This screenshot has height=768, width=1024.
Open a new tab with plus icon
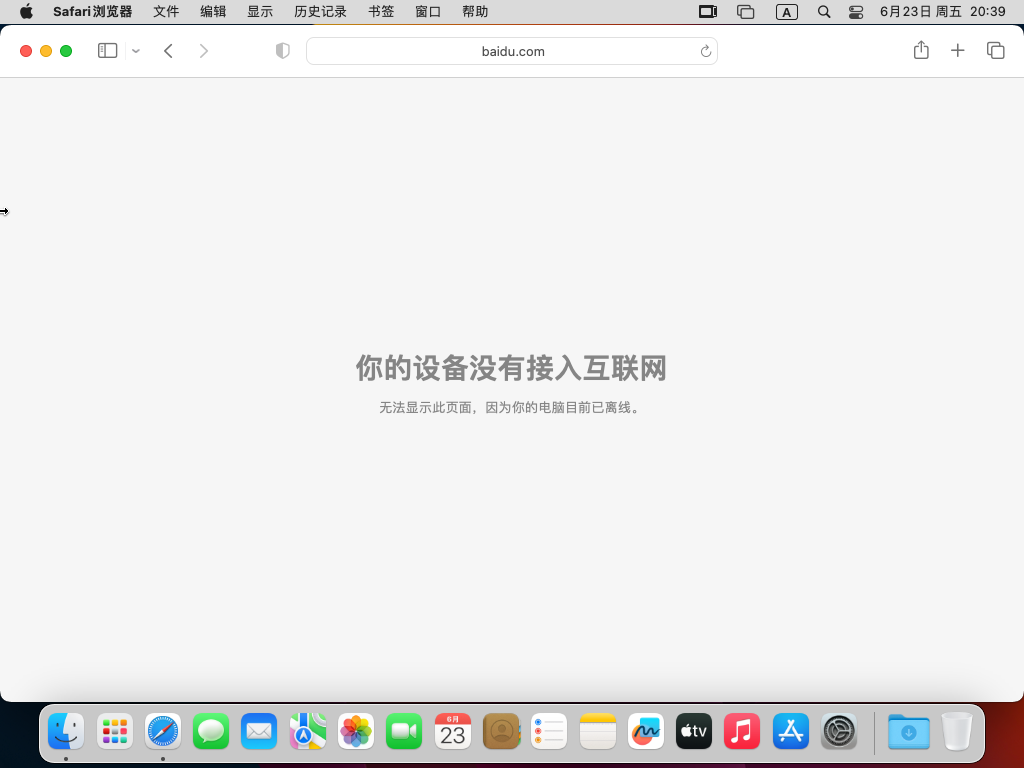(x=957, y=51)
